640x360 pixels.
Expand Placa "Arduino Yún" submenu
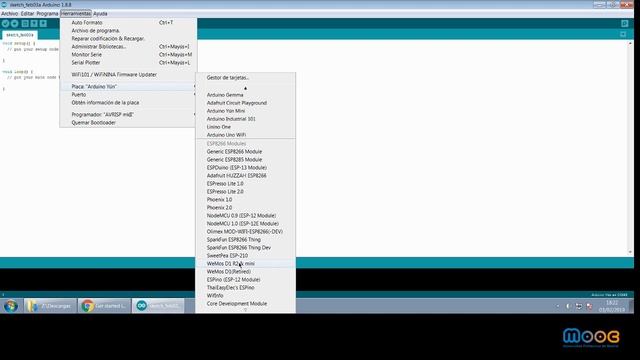128,87
